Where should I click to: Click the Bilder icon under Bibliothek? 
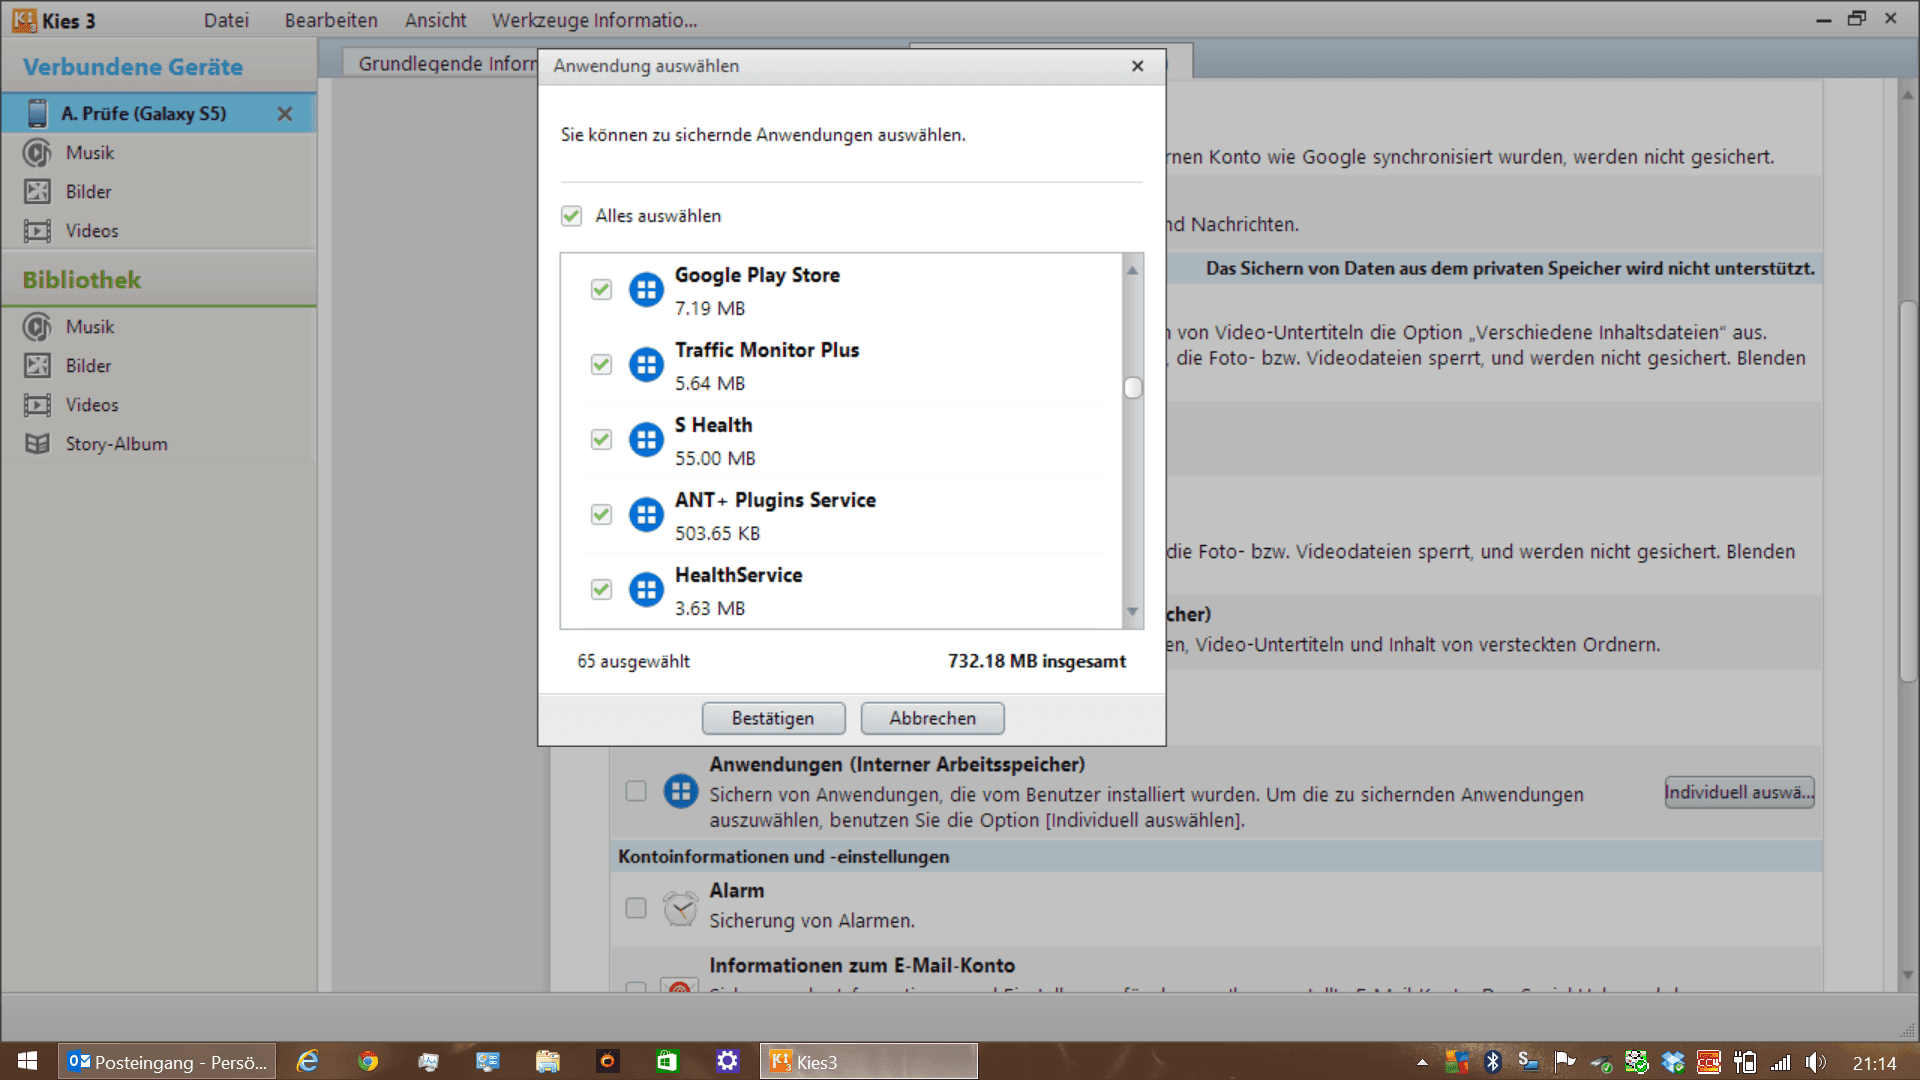click(x=37, y=366)
